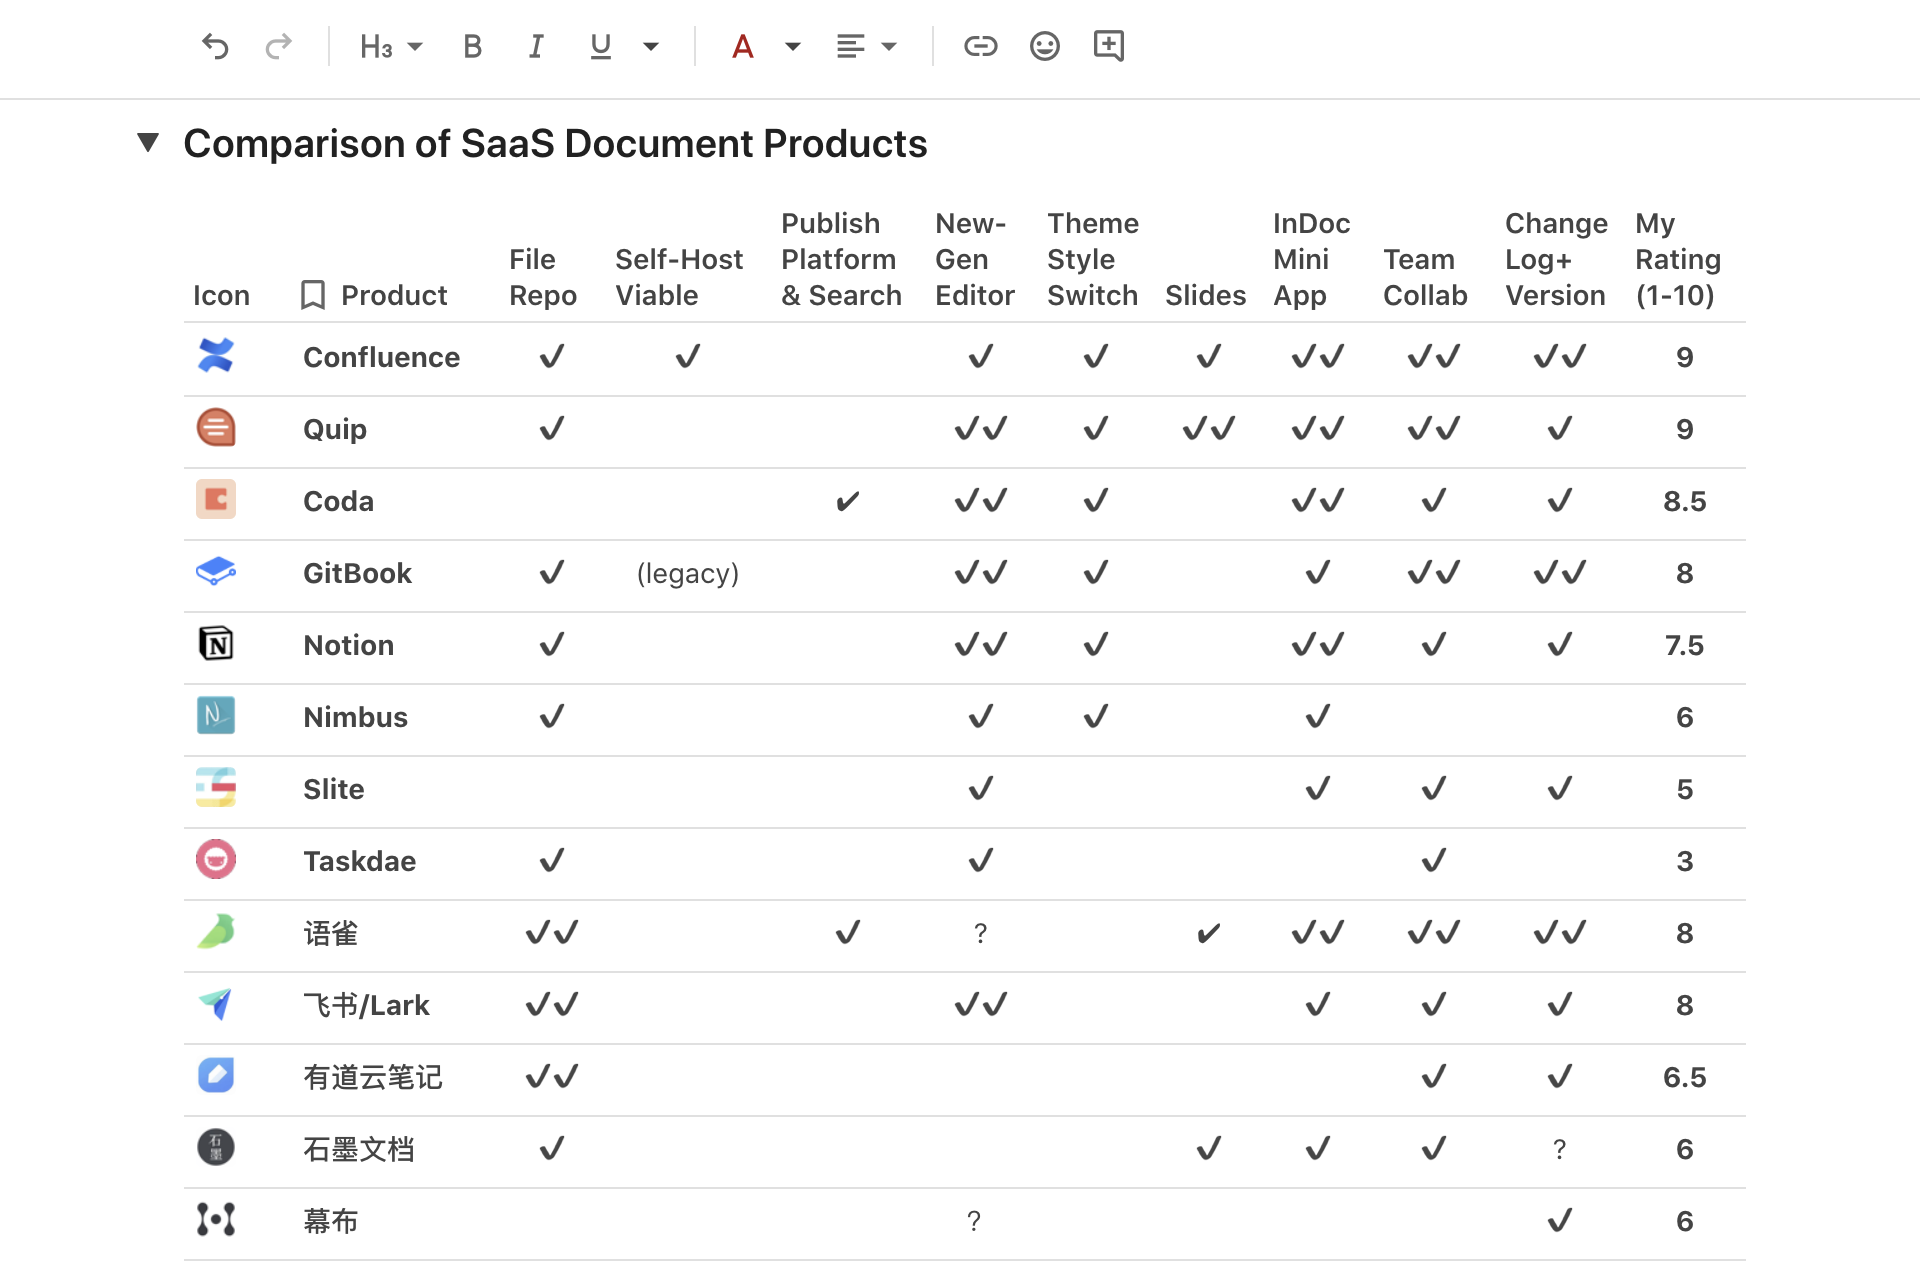Click the Slite product name
This screenshot has height=1280, width=1920.
pos(333,789)
